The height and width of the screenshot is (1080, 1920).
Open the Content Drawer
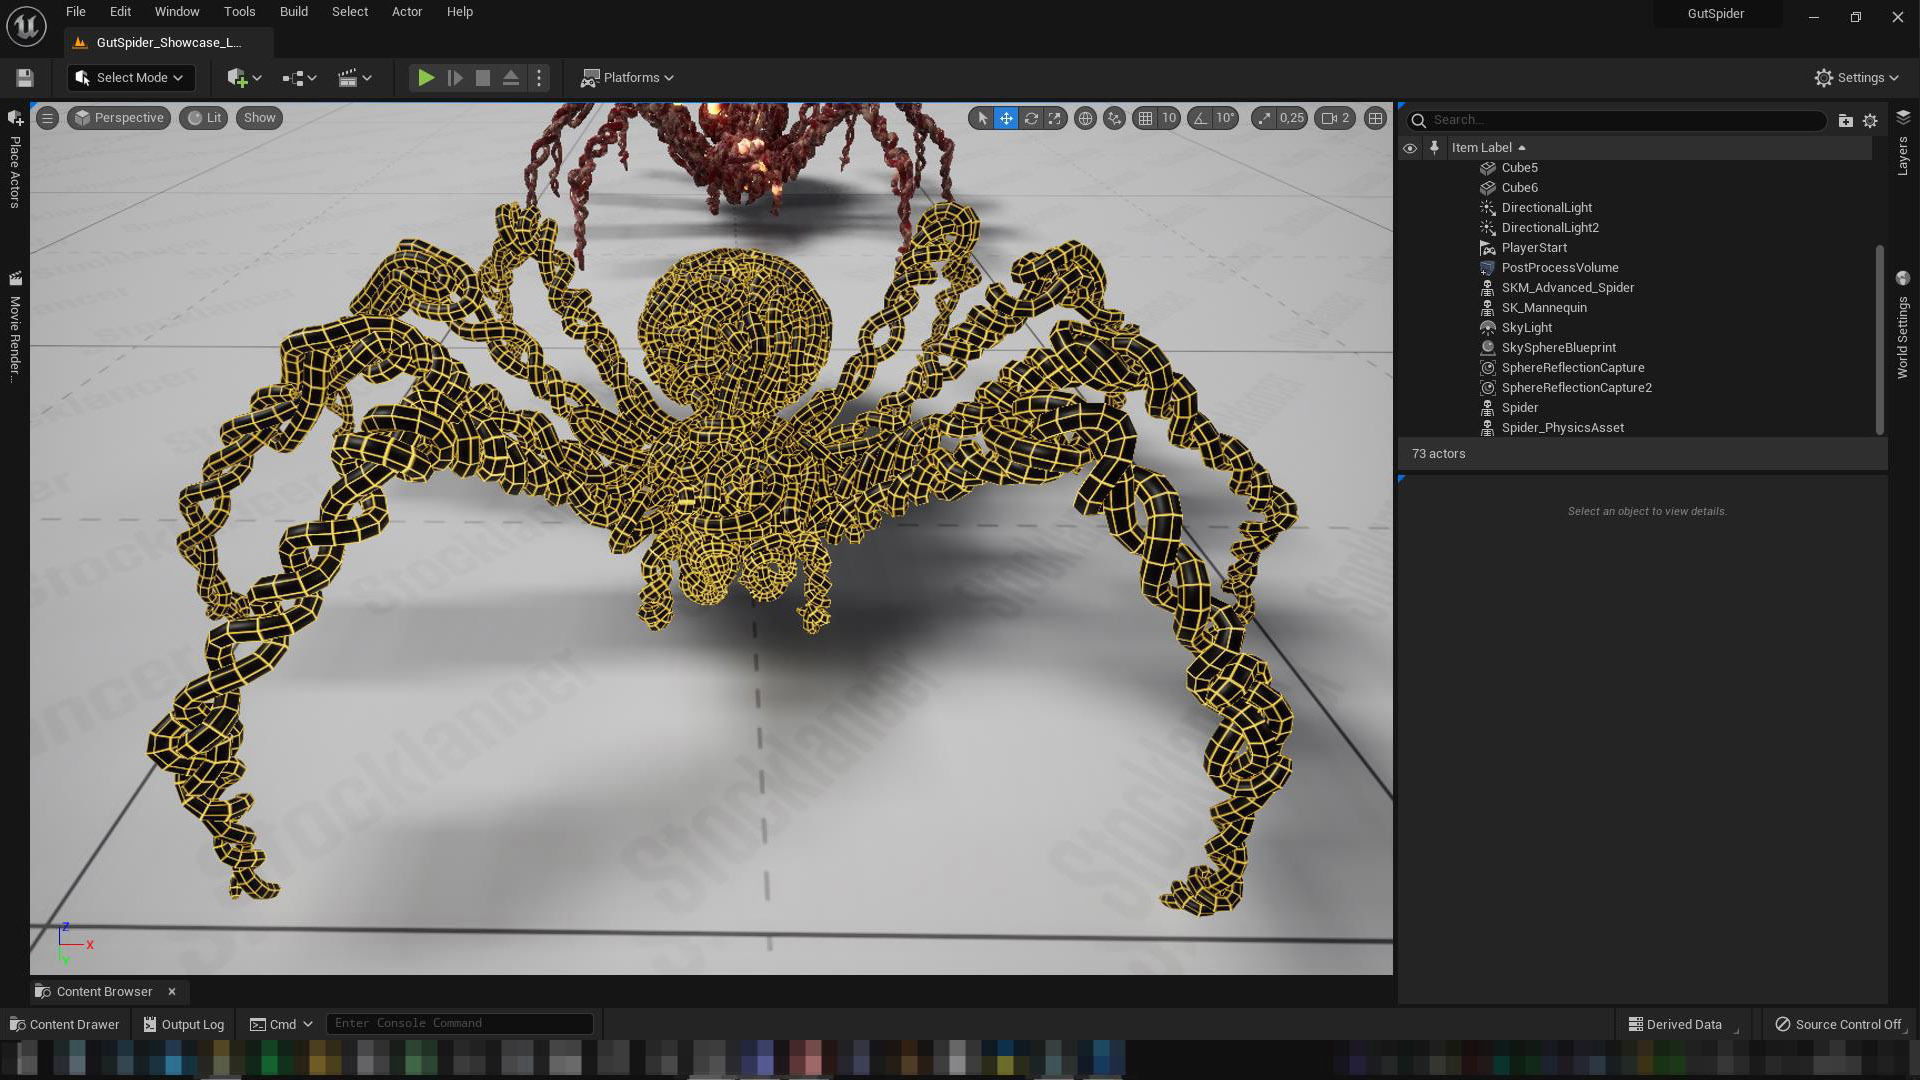[65, 1024]
